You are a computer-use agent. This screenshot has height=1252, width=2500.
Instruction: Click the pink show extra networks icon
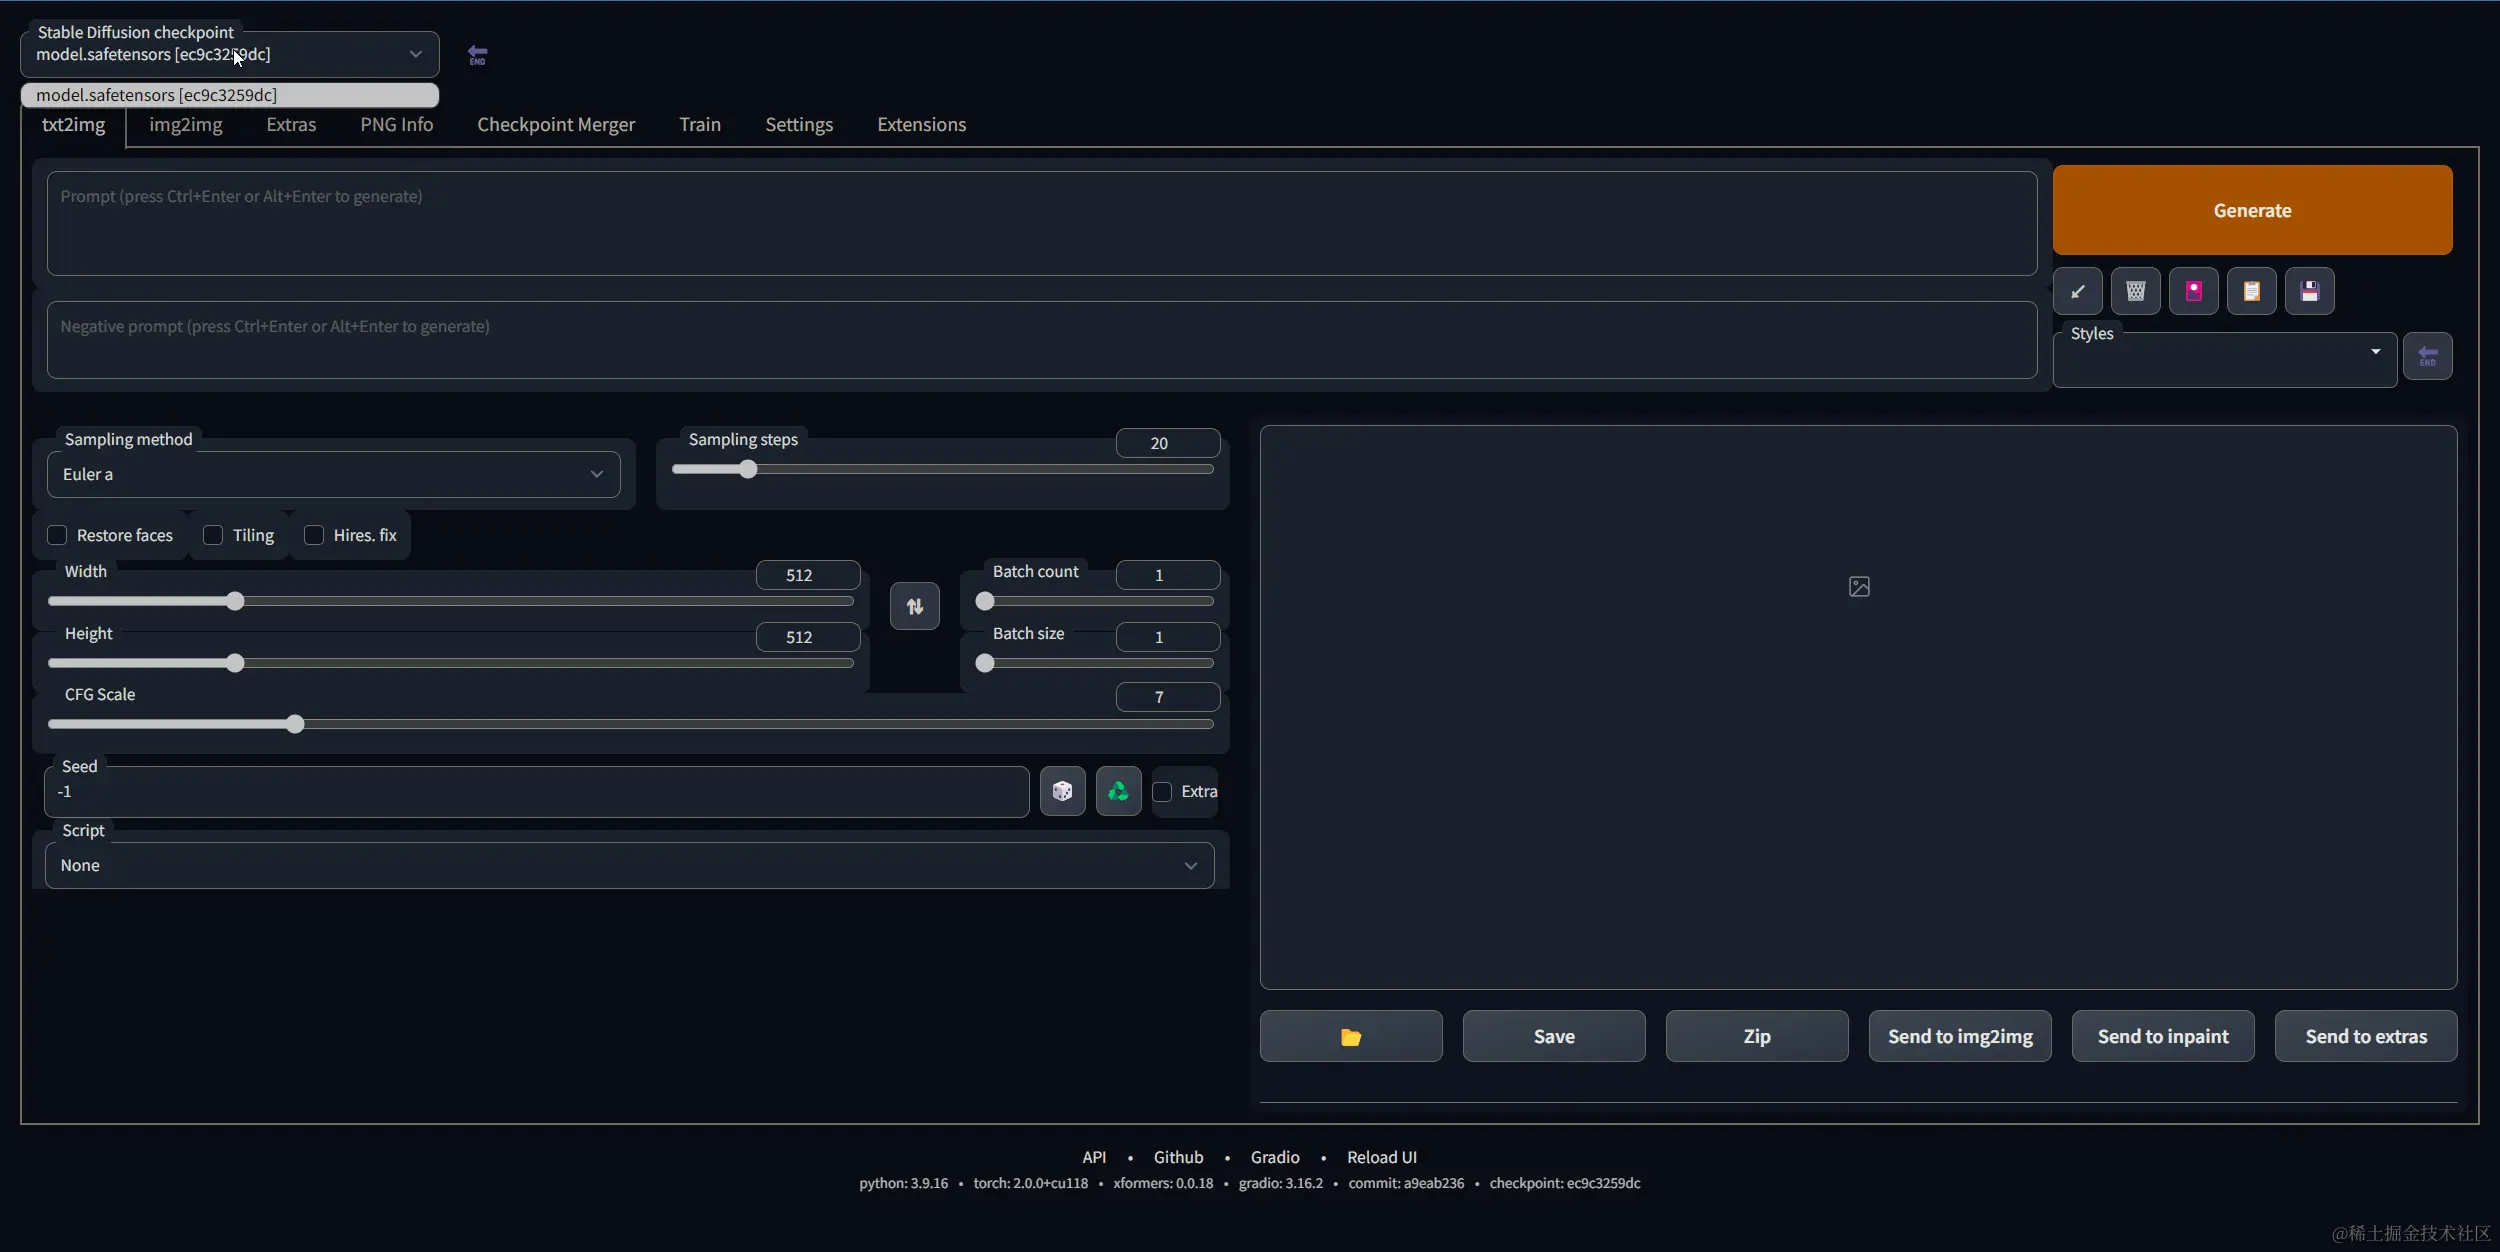click(x=2194, y=291)
